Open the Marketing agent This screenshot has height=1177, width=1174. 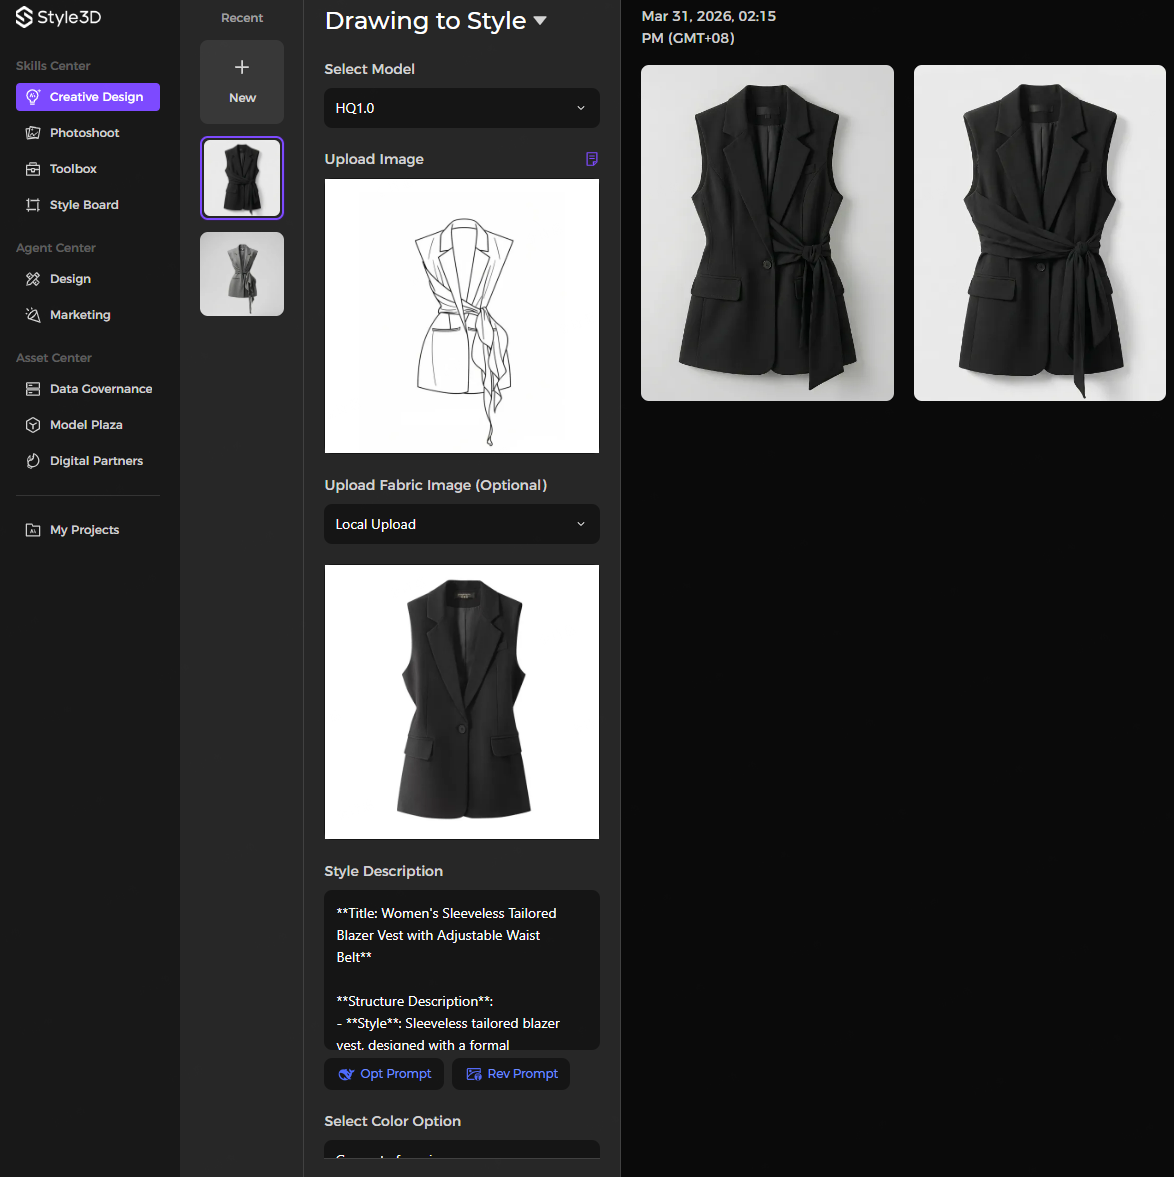(80, 315)
